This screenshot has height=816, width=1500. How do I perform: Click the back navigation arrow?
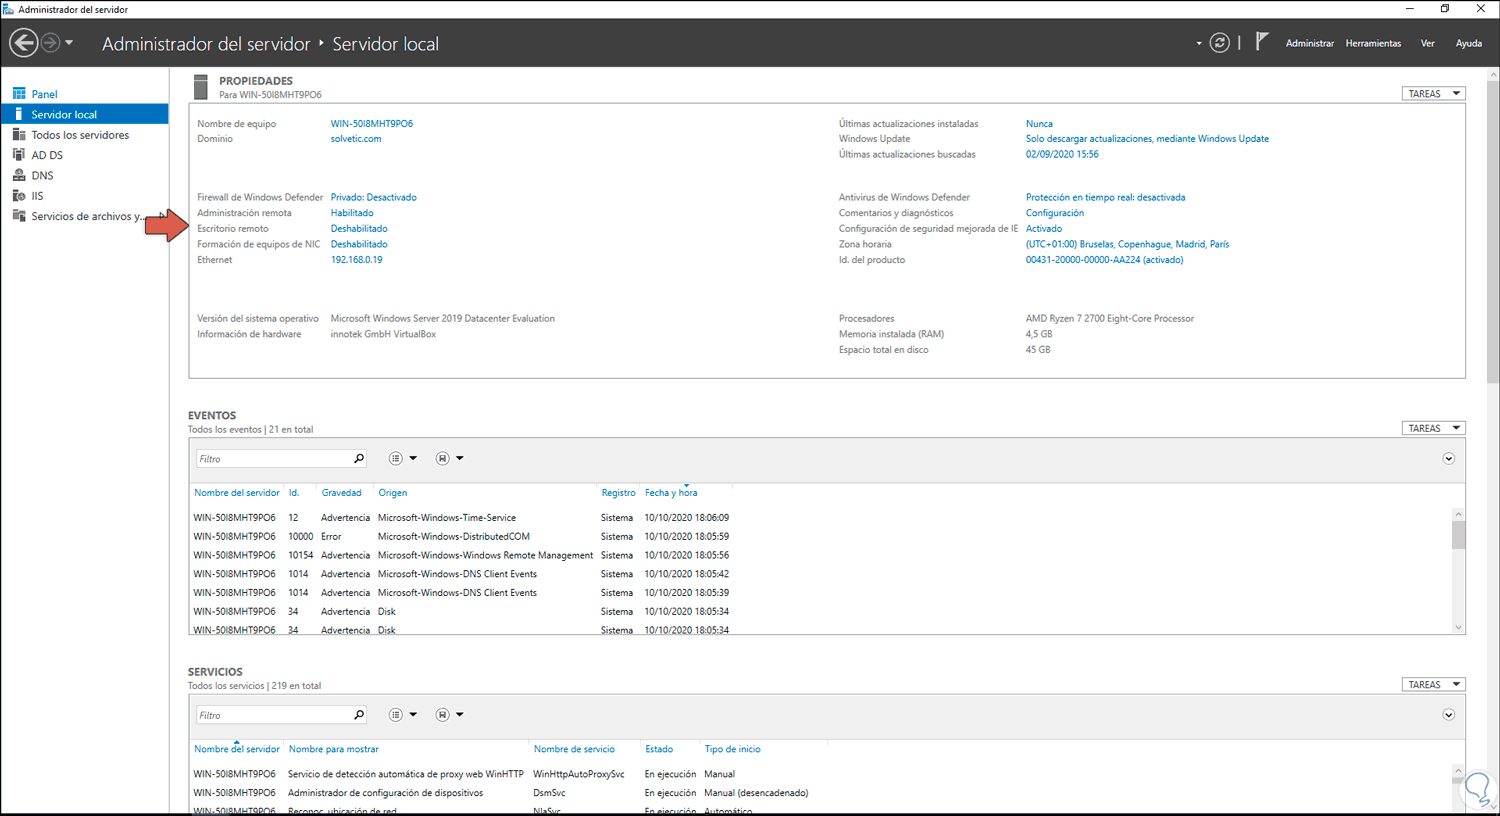24,43
